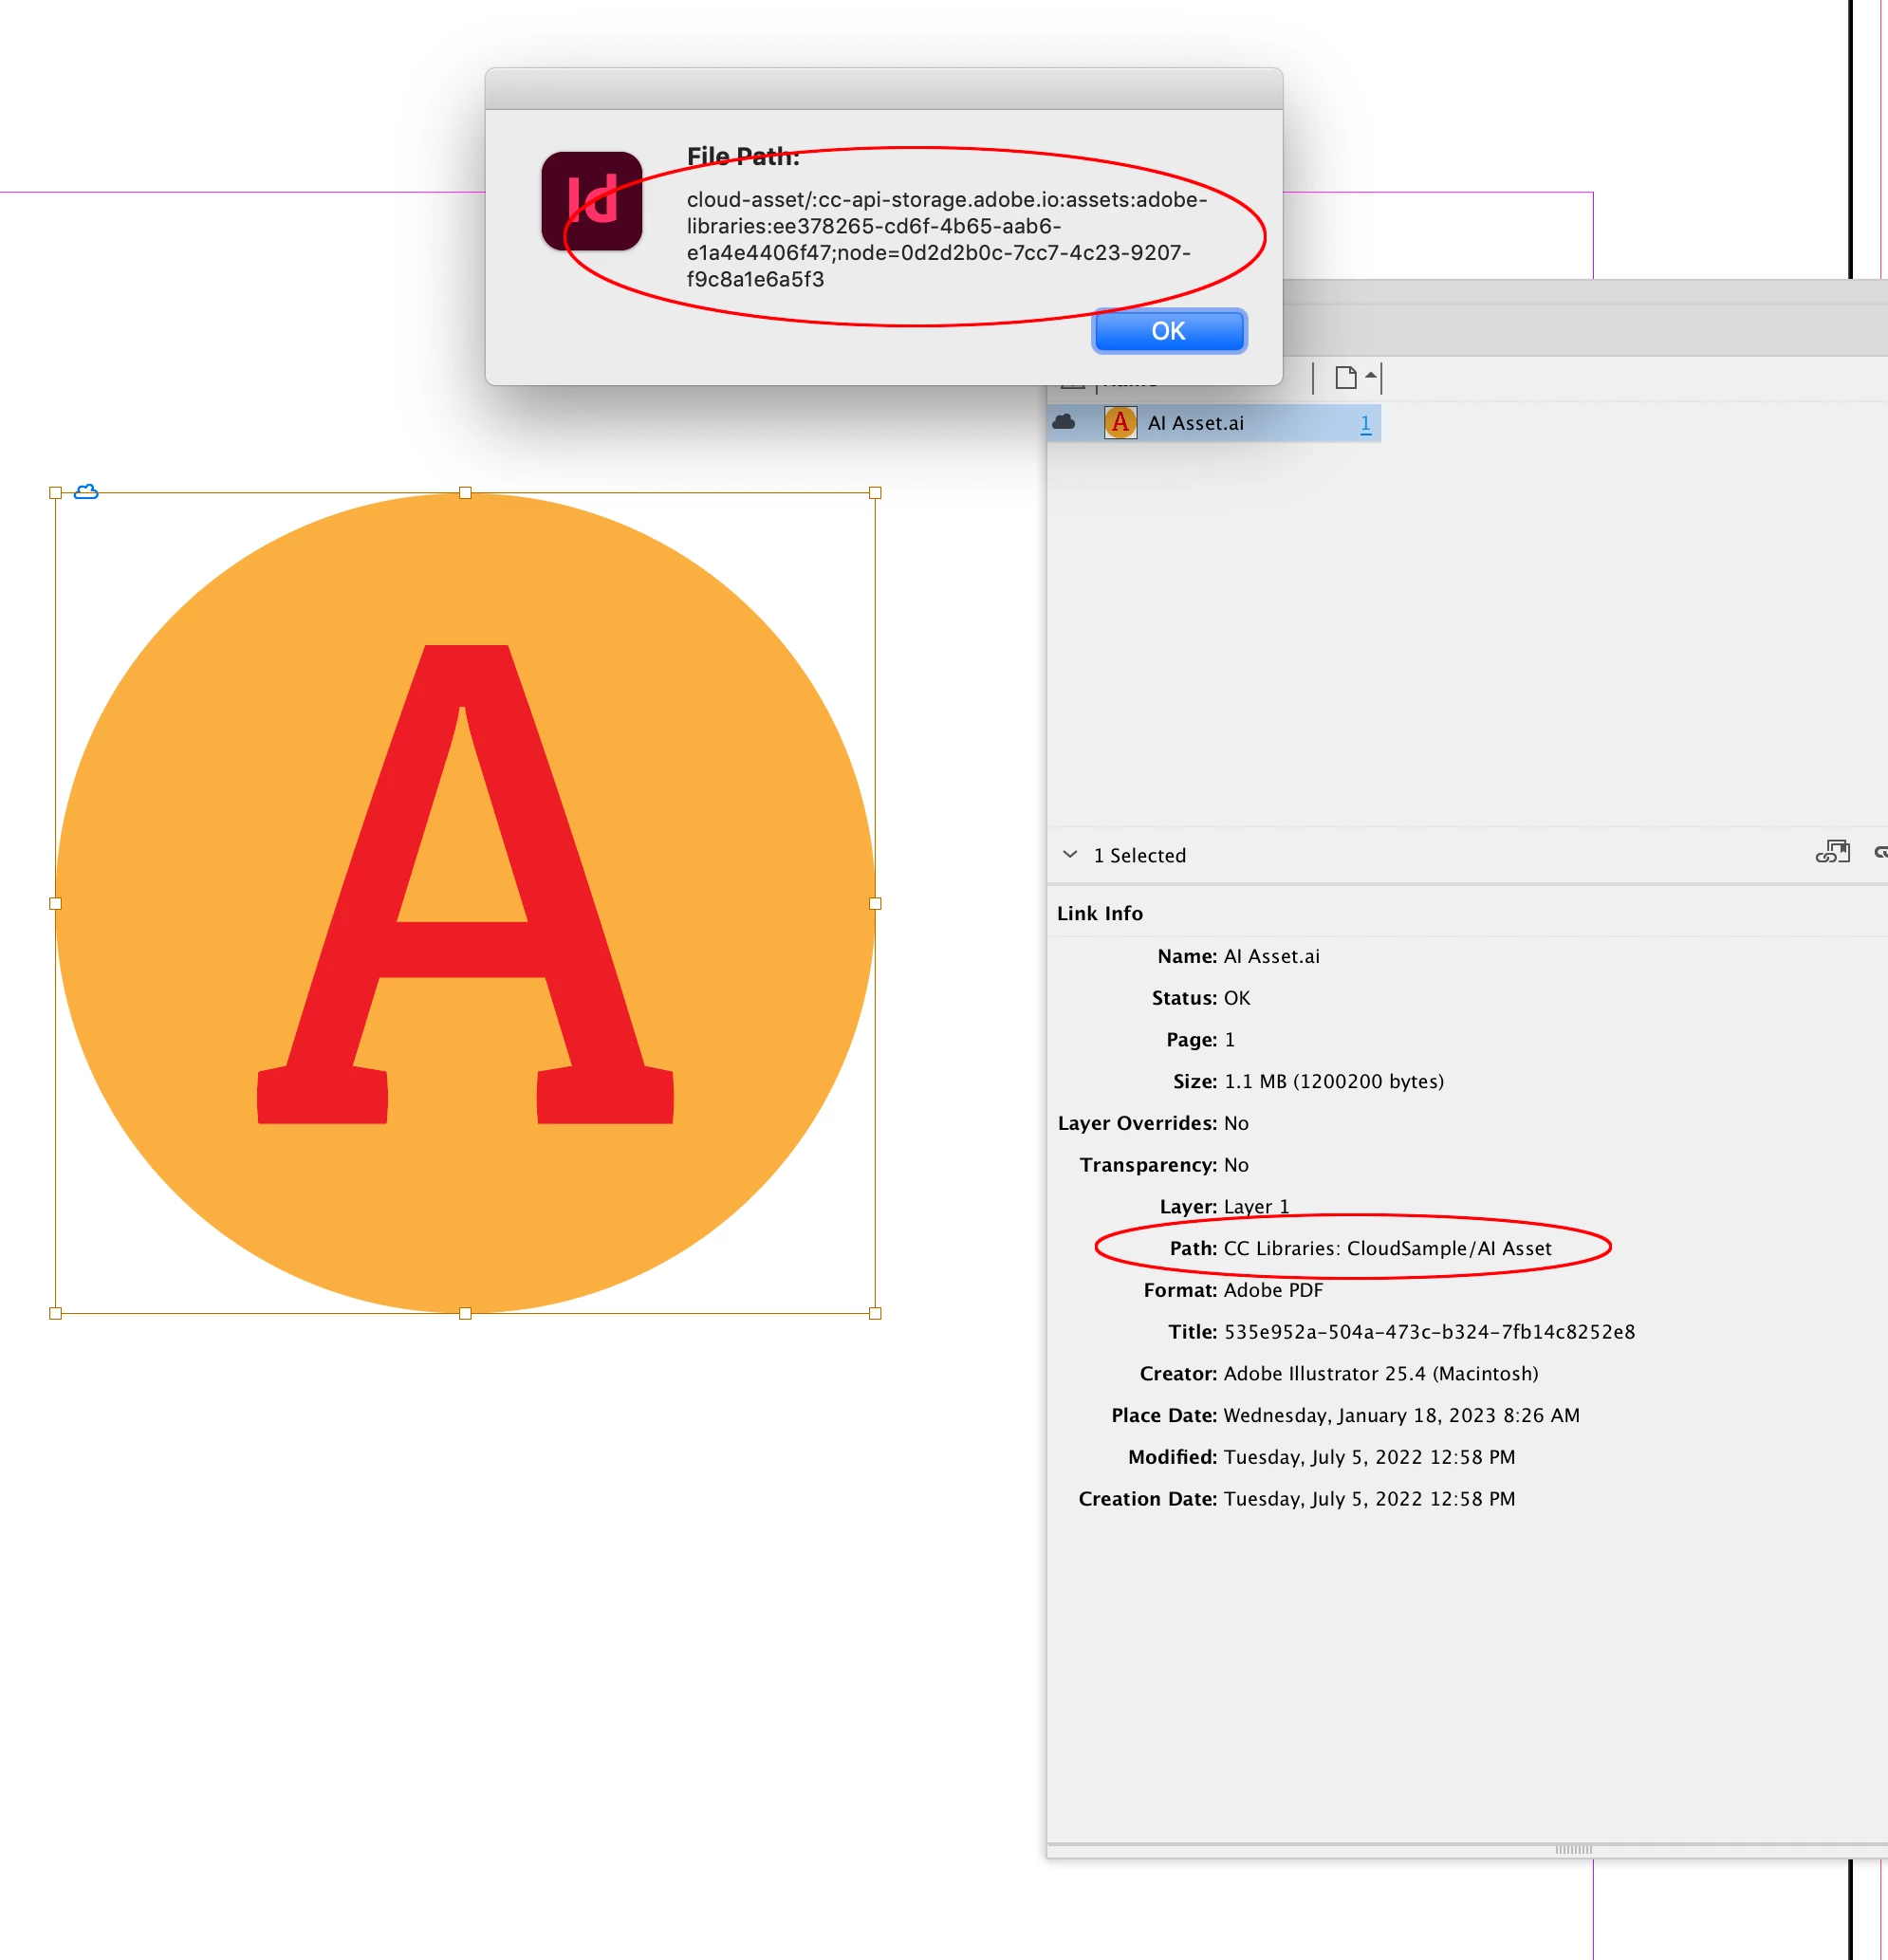Click the Path value CC Libraries: CloudSample/AI Asset
The image size is (1888, 1960).
pyautogui.click(x=1387, y=1248)
